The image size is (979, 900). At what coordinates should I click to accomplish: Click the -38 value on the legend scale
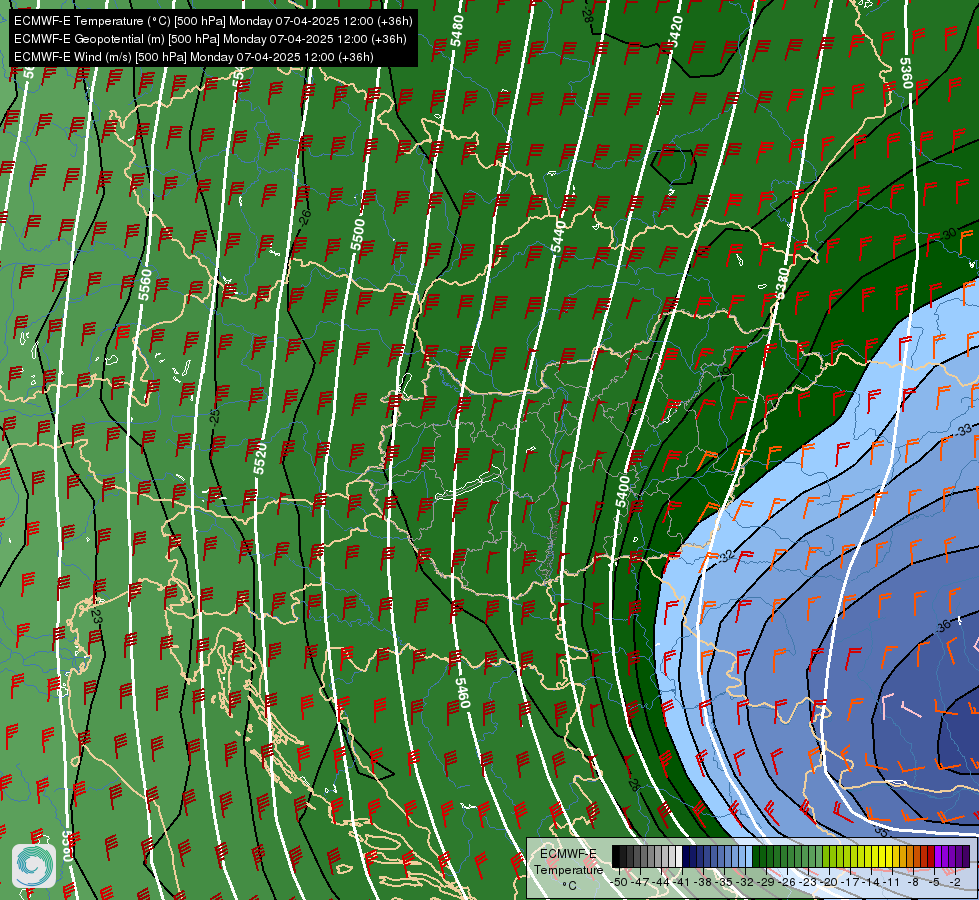point(703,882)
